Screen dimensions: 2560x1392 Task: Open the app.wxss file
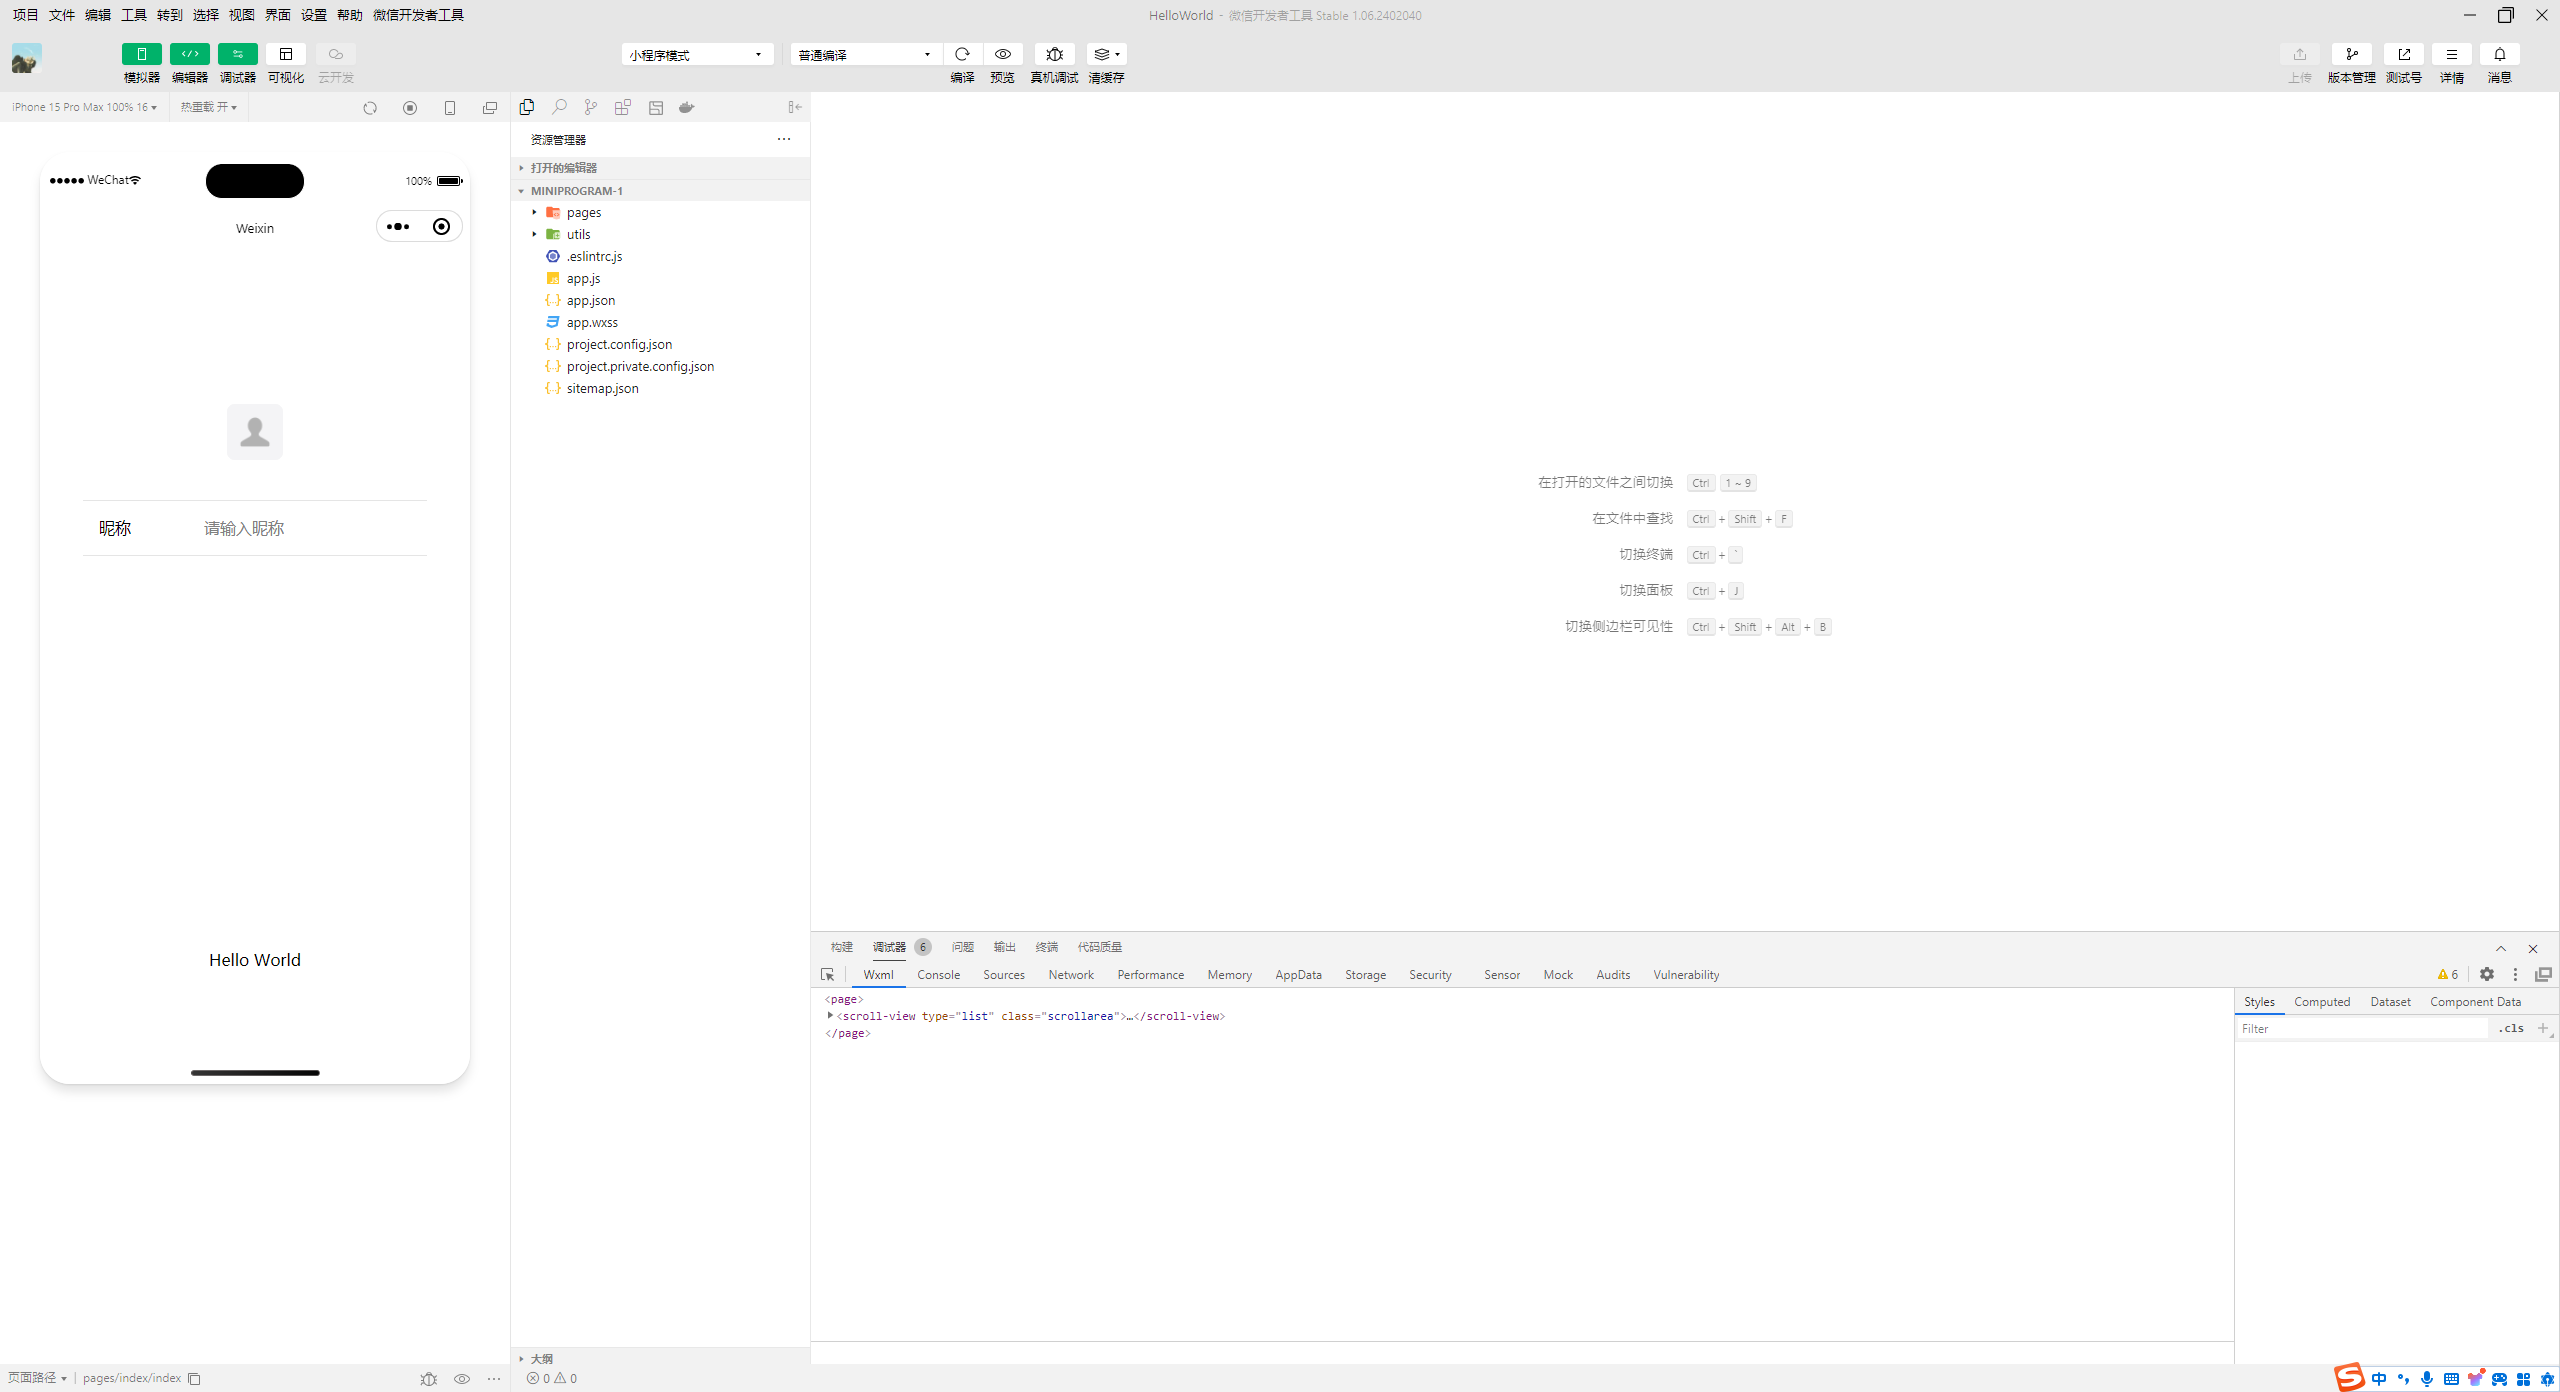[660, 322]
